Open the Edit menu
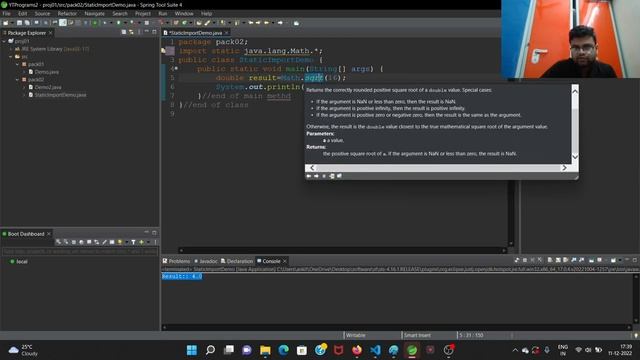 [x=22, y=13]
